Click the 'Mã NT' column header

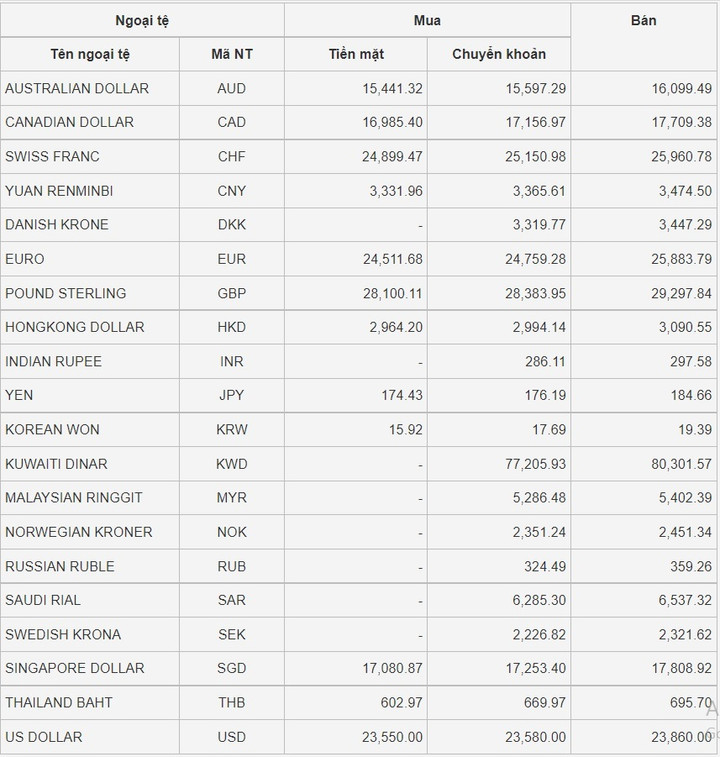click(231, 54)
